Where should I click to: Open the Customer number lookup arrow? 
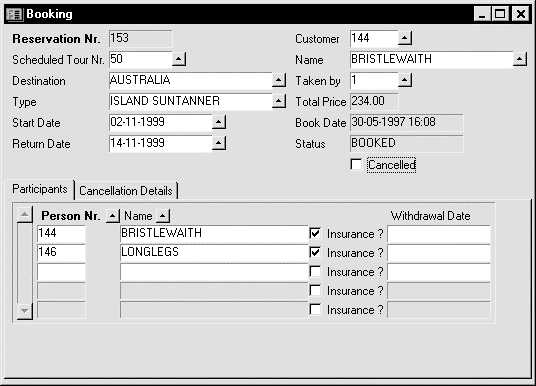pos(405,38)
